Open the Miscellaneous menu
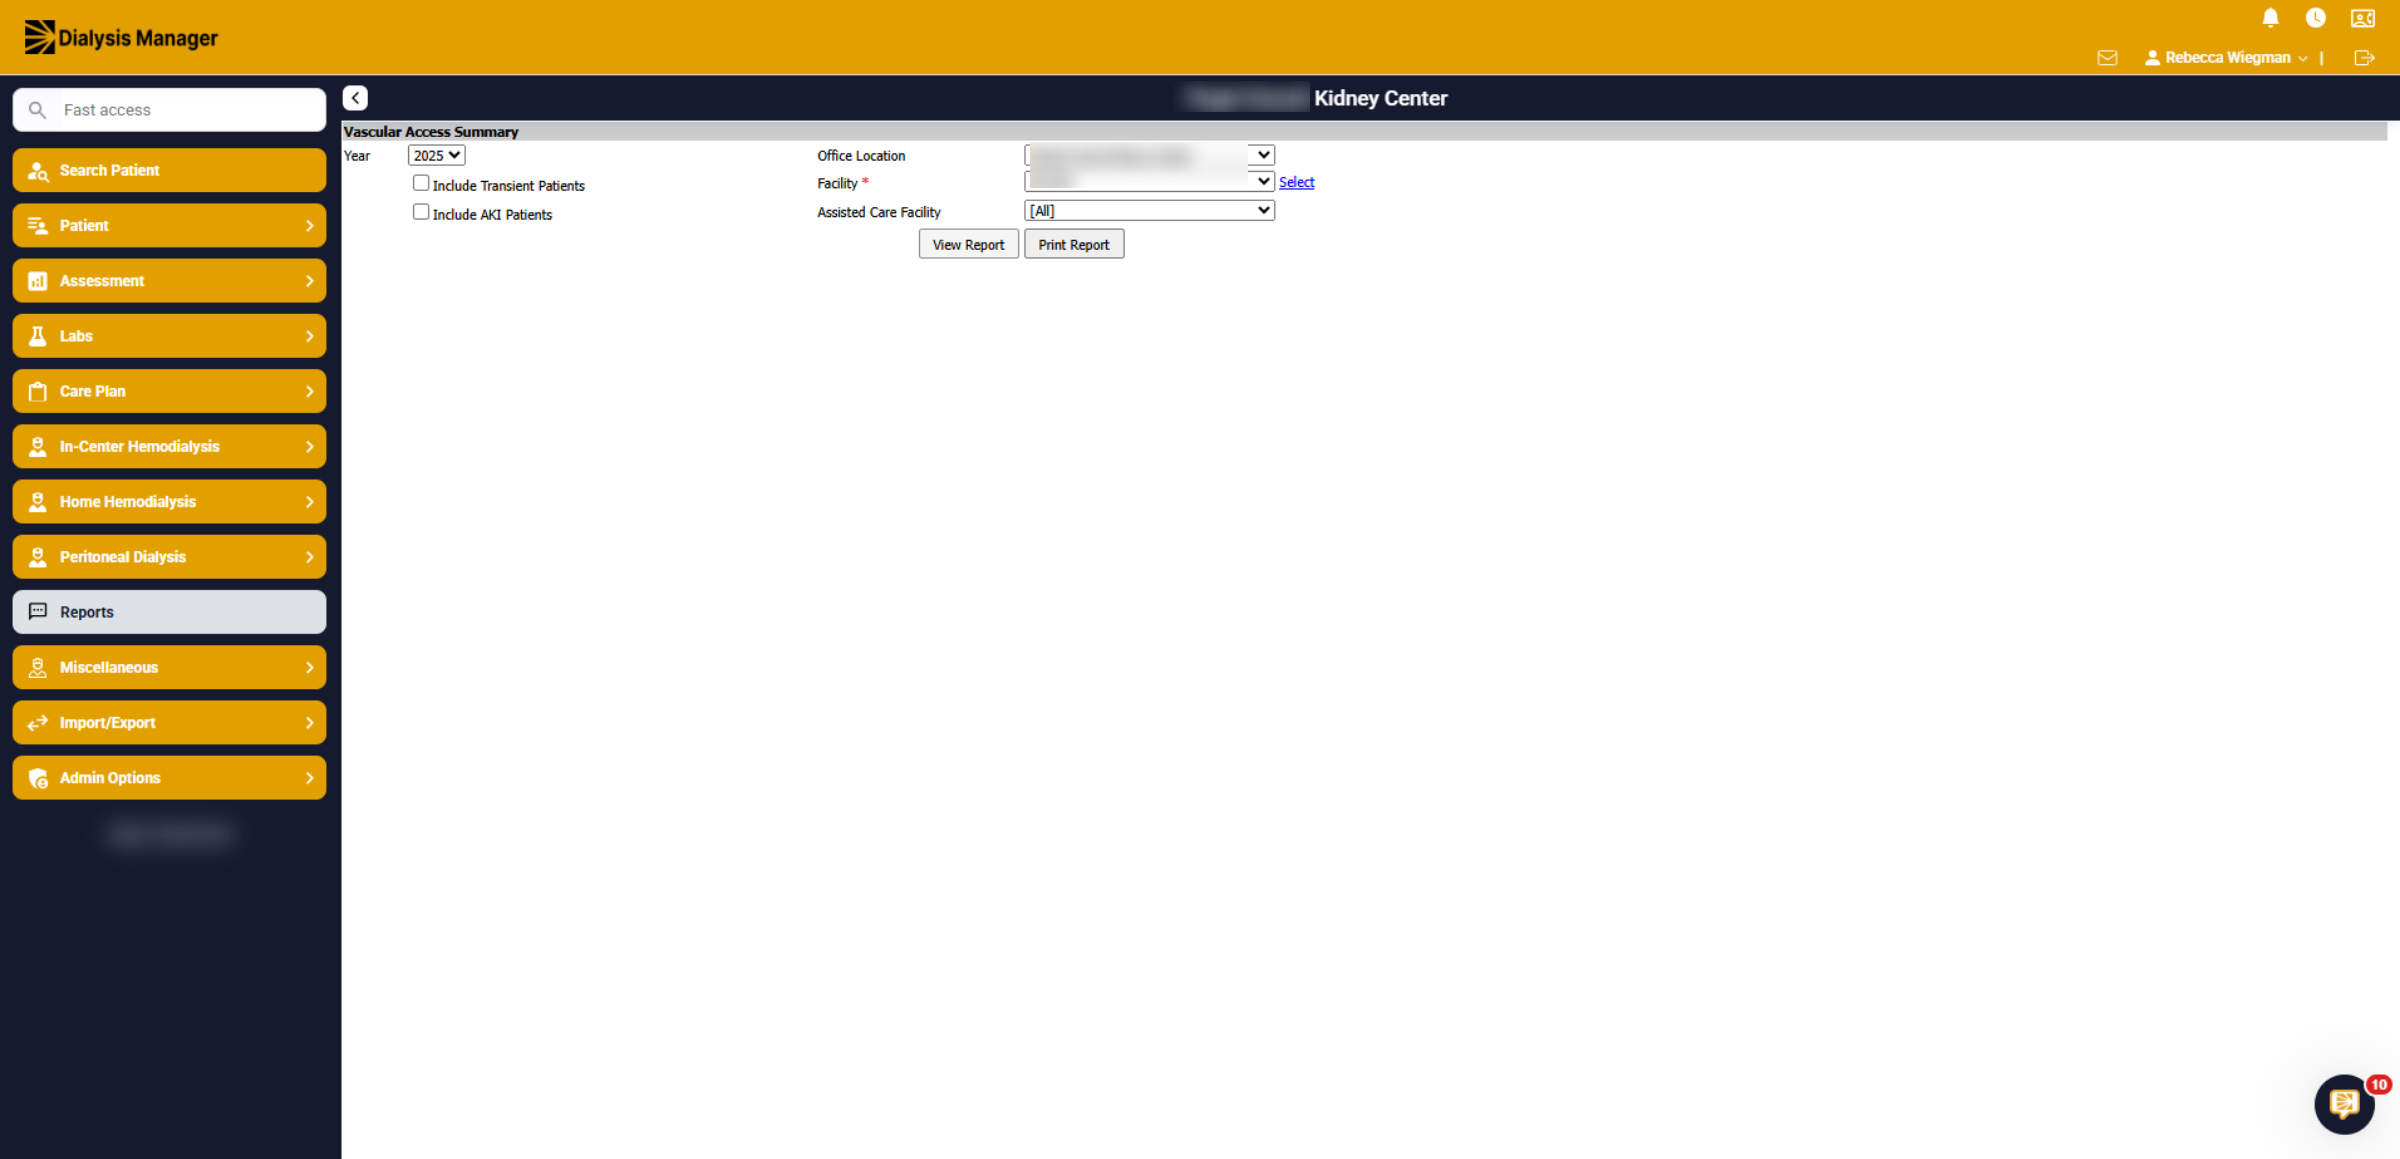 point(169,667)
